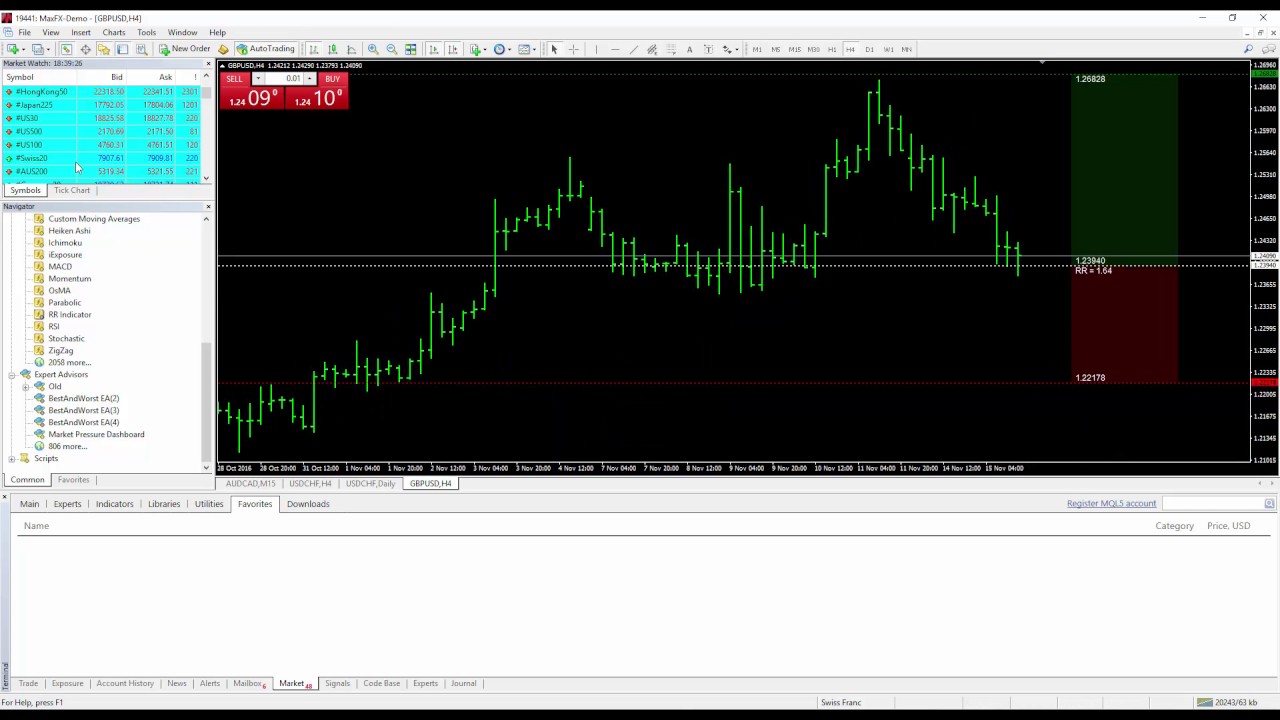Image resolution: width=1280 pixels, height=720 pixels.
Task: Switch timeframe to W1
Action: [888, 49]
